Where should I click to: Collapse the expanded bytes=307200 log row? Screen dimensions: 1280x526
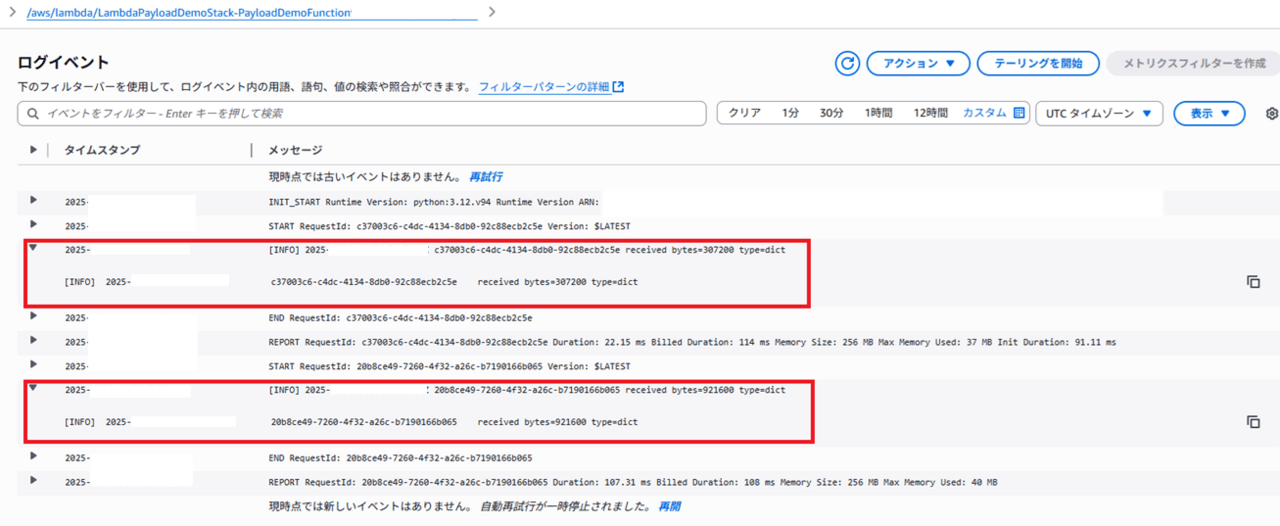tap(34, 248)
